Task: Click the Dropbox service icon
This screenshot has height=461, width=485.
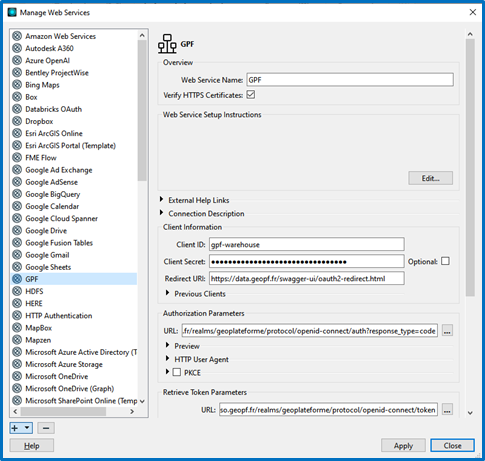Action: point(17,121)
